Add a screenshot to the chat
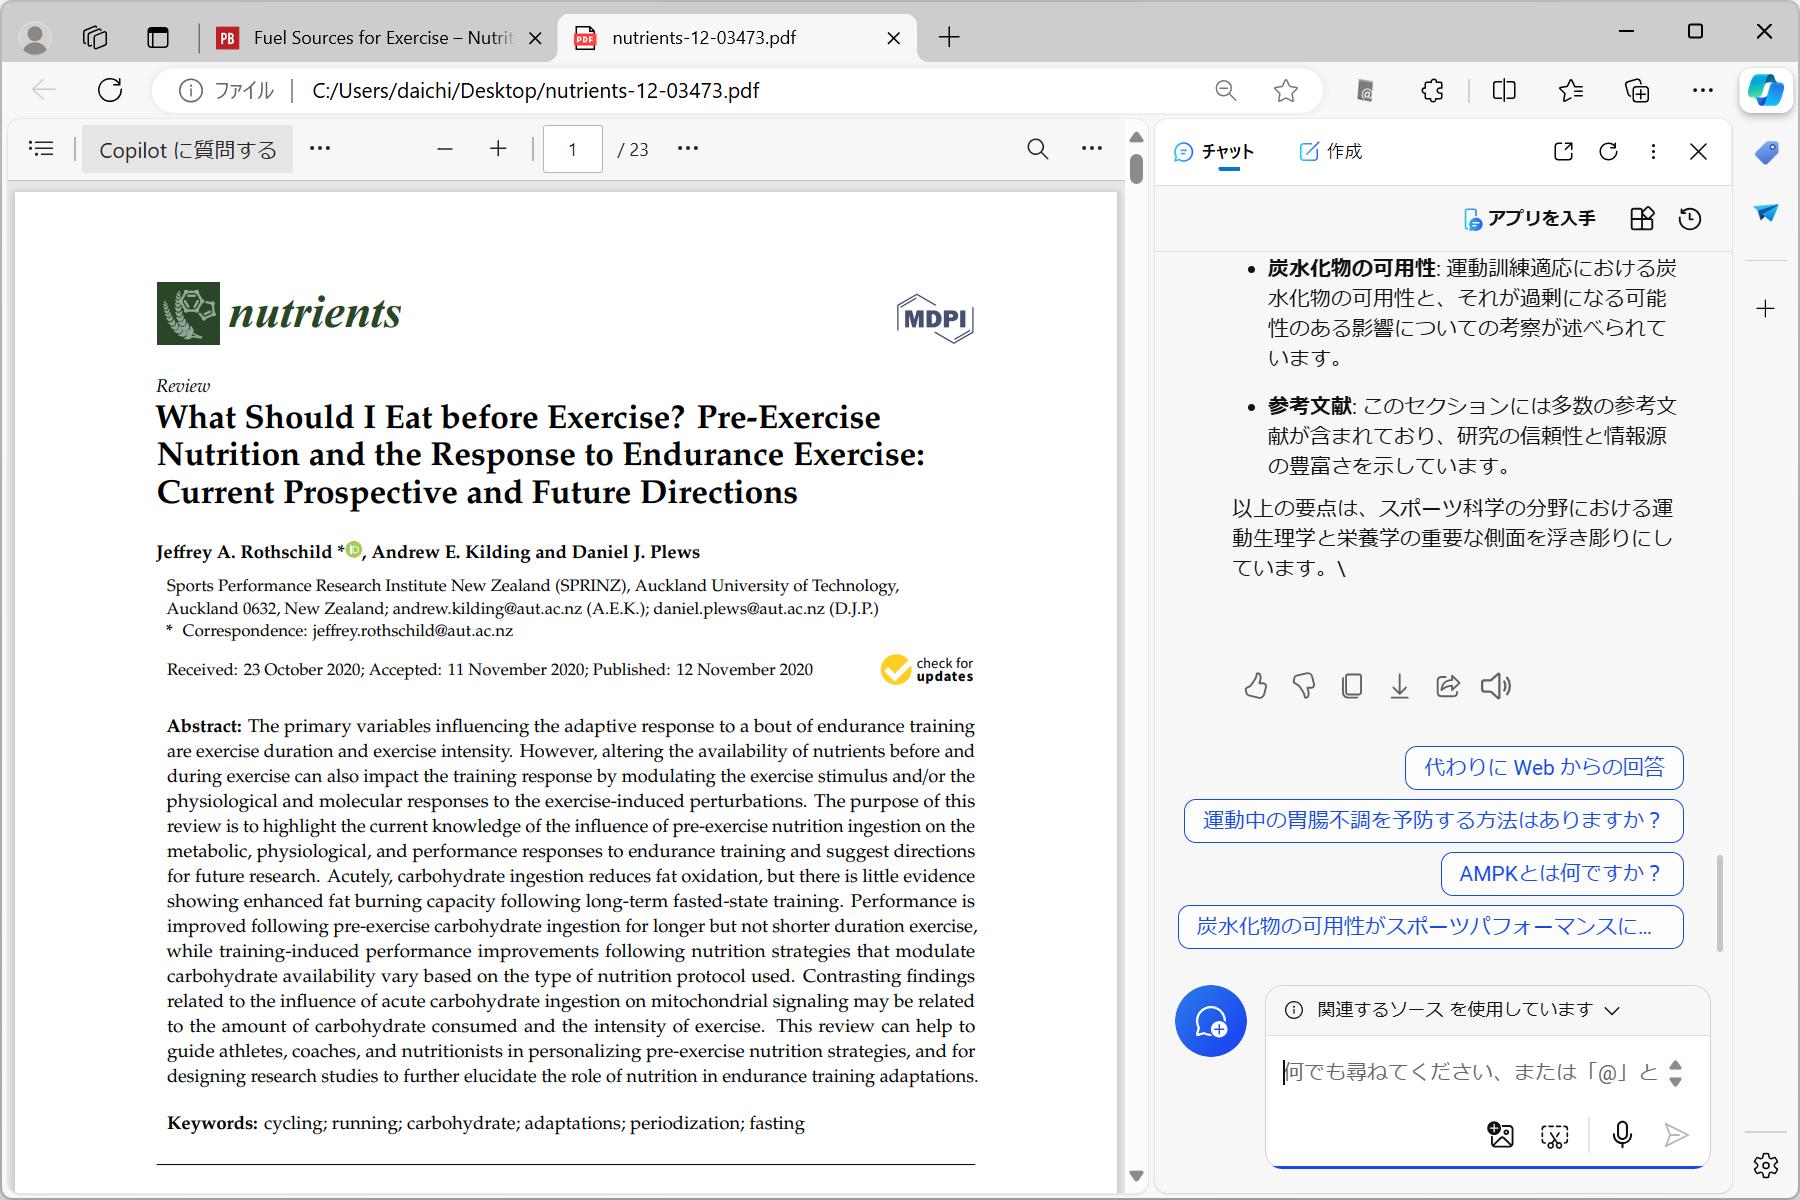Viewport: 1800px width, 1200px height. coord(1555,1135)
